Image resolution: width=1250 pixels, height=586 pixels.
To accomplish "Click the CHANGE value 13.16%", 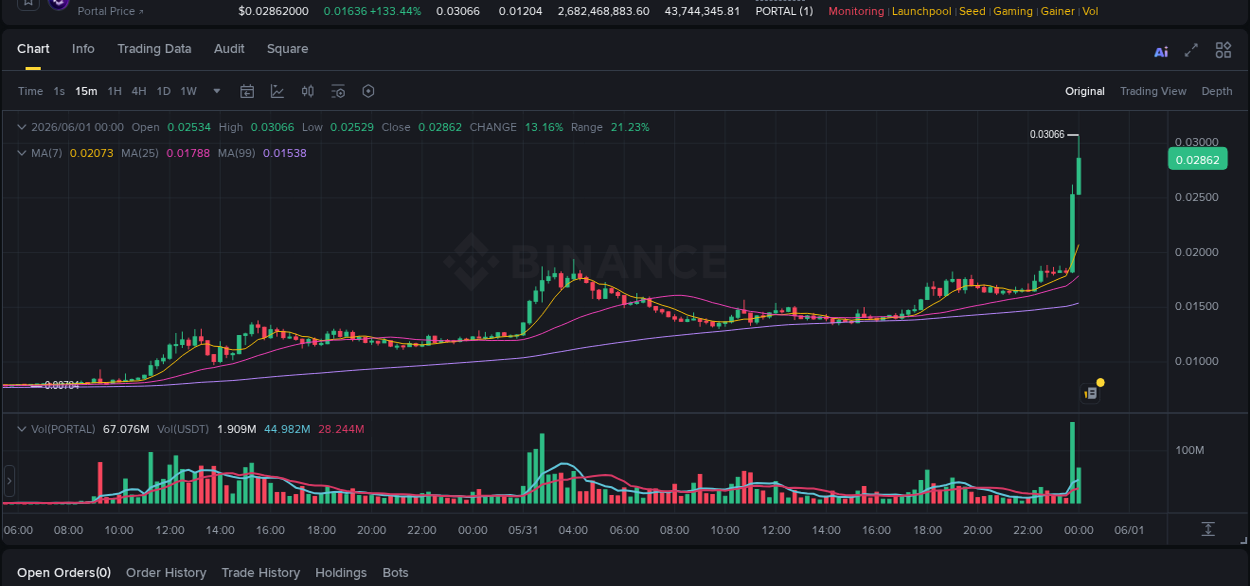I will tap(544, 127).
